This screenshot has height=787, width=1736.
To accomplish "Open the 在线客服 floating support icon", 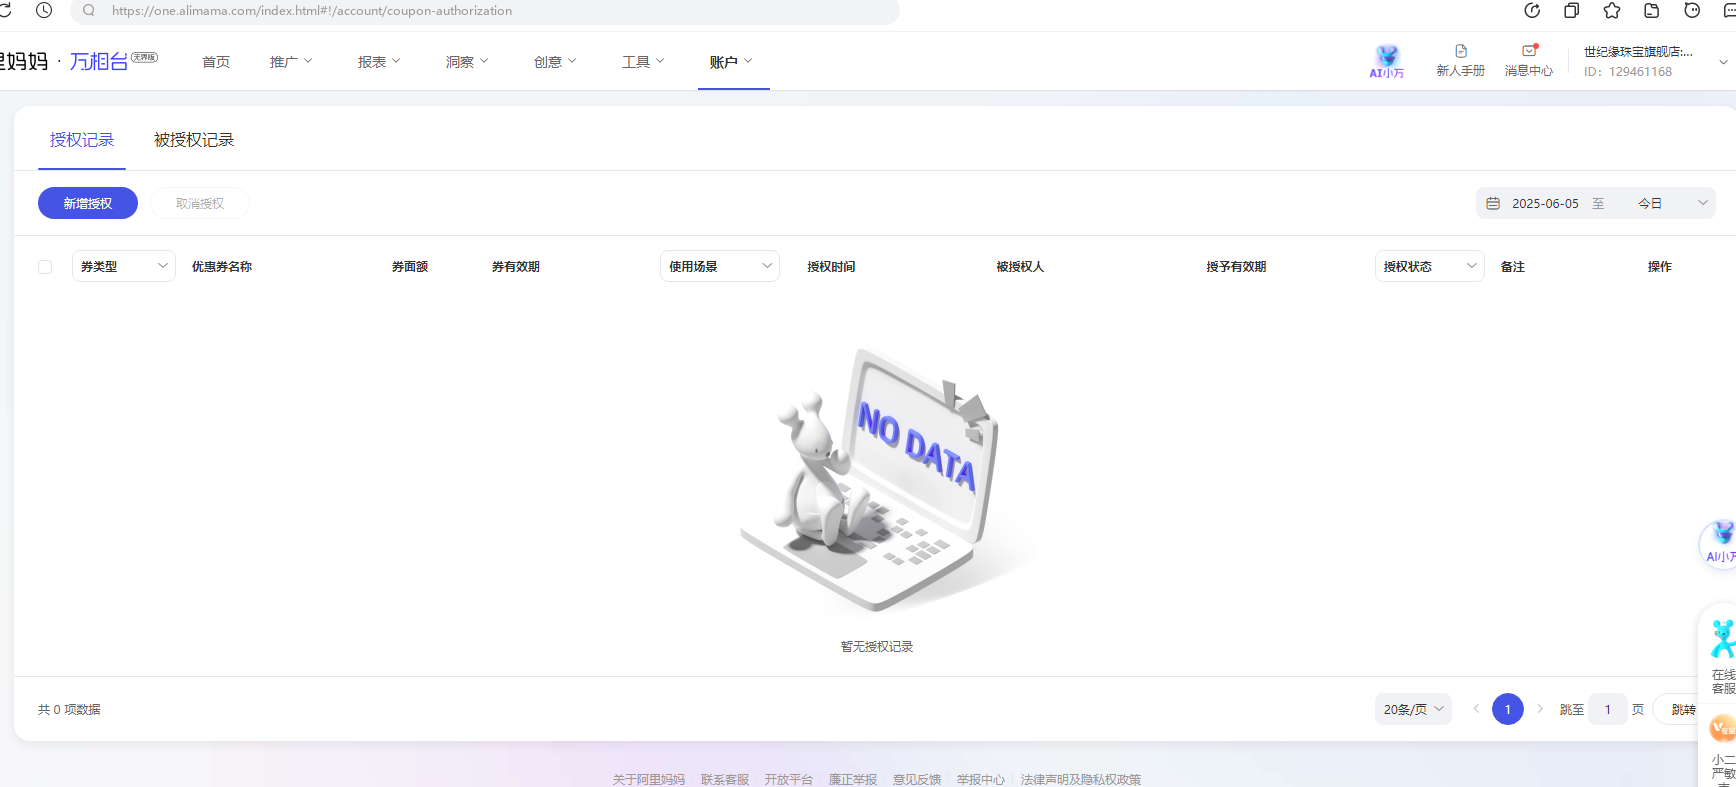I will tap(1722, 640).
